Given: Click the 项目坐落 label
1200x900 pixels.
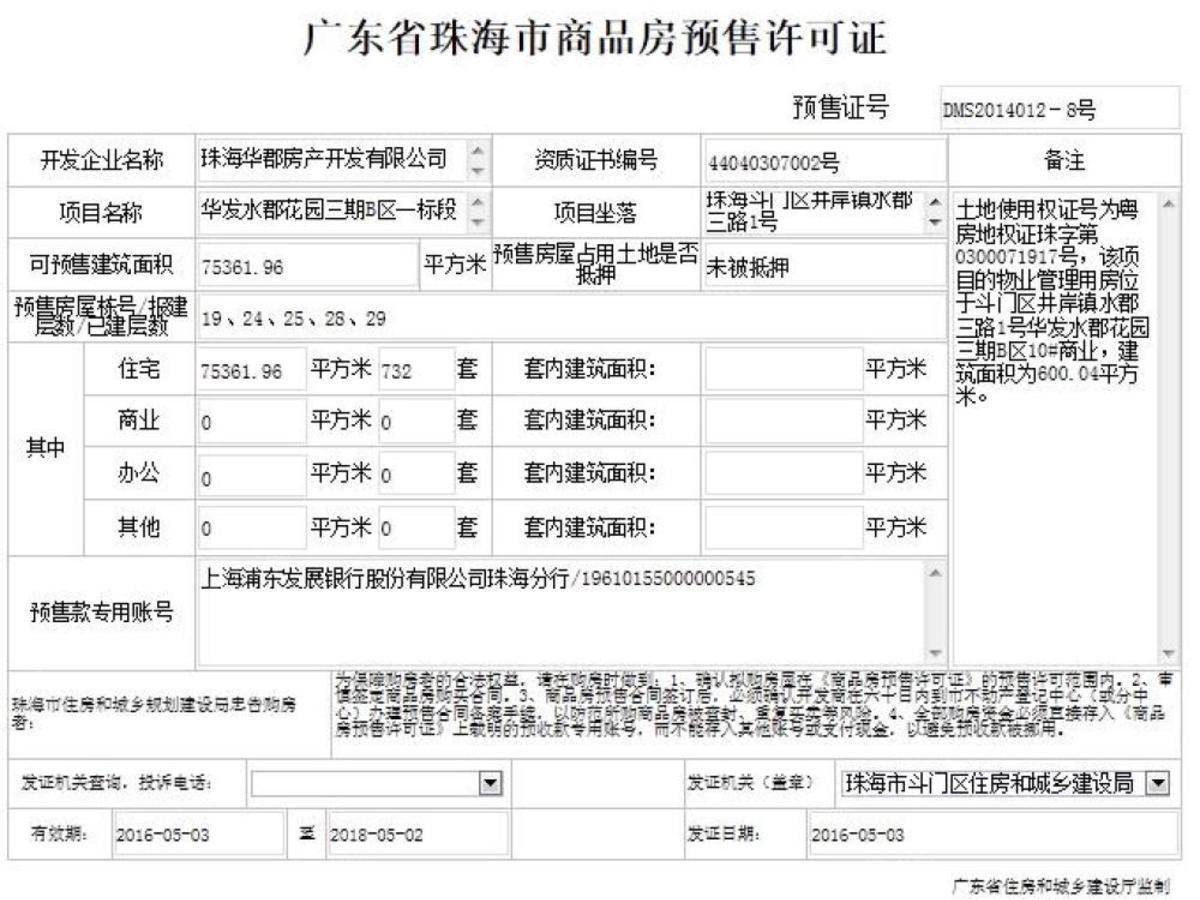Looking at the screenshot, I should point(595,213).
